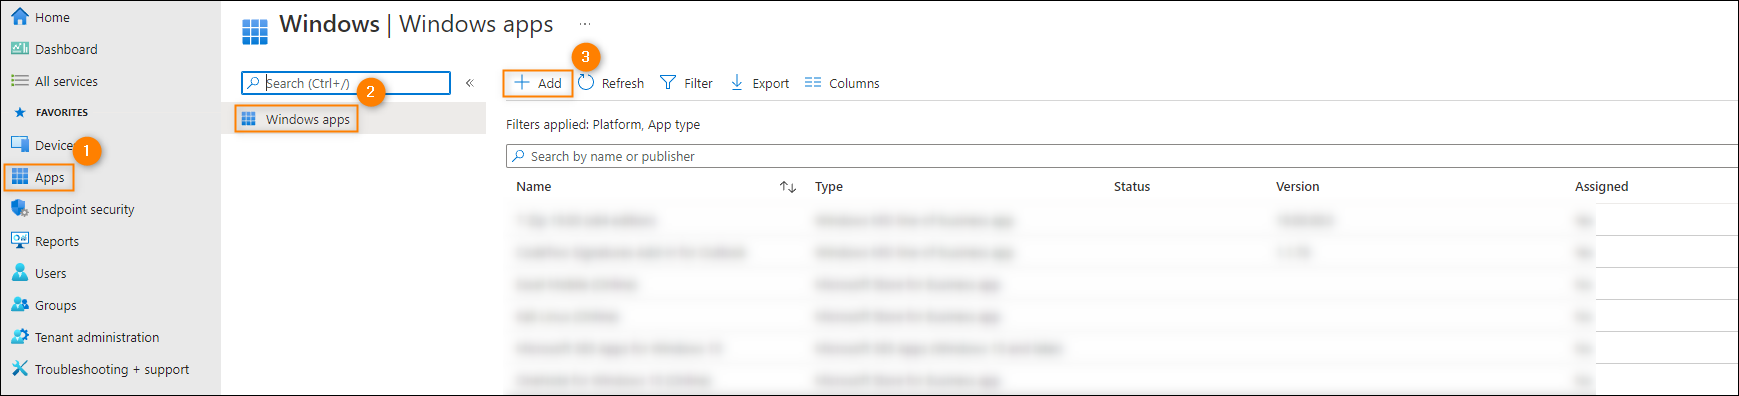Click the Troubleshooting tools icon
This screenshot has width=1739, height=396.
pos(20,368)
